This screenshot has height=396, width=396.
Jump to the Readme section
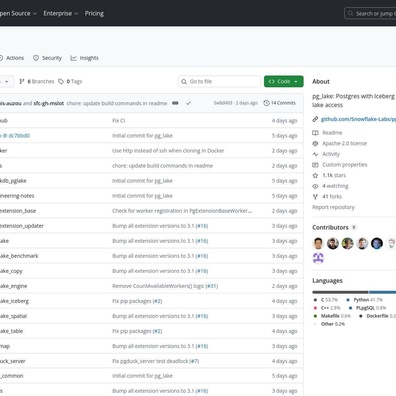(332, 133)
